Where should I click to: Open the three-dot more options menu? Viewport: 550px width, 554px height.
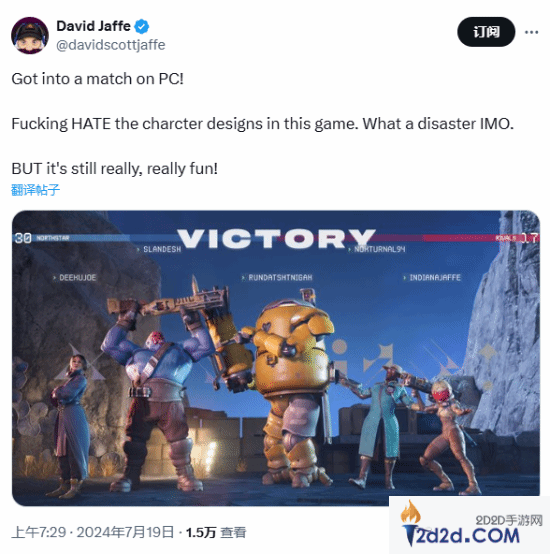point(531,32)
